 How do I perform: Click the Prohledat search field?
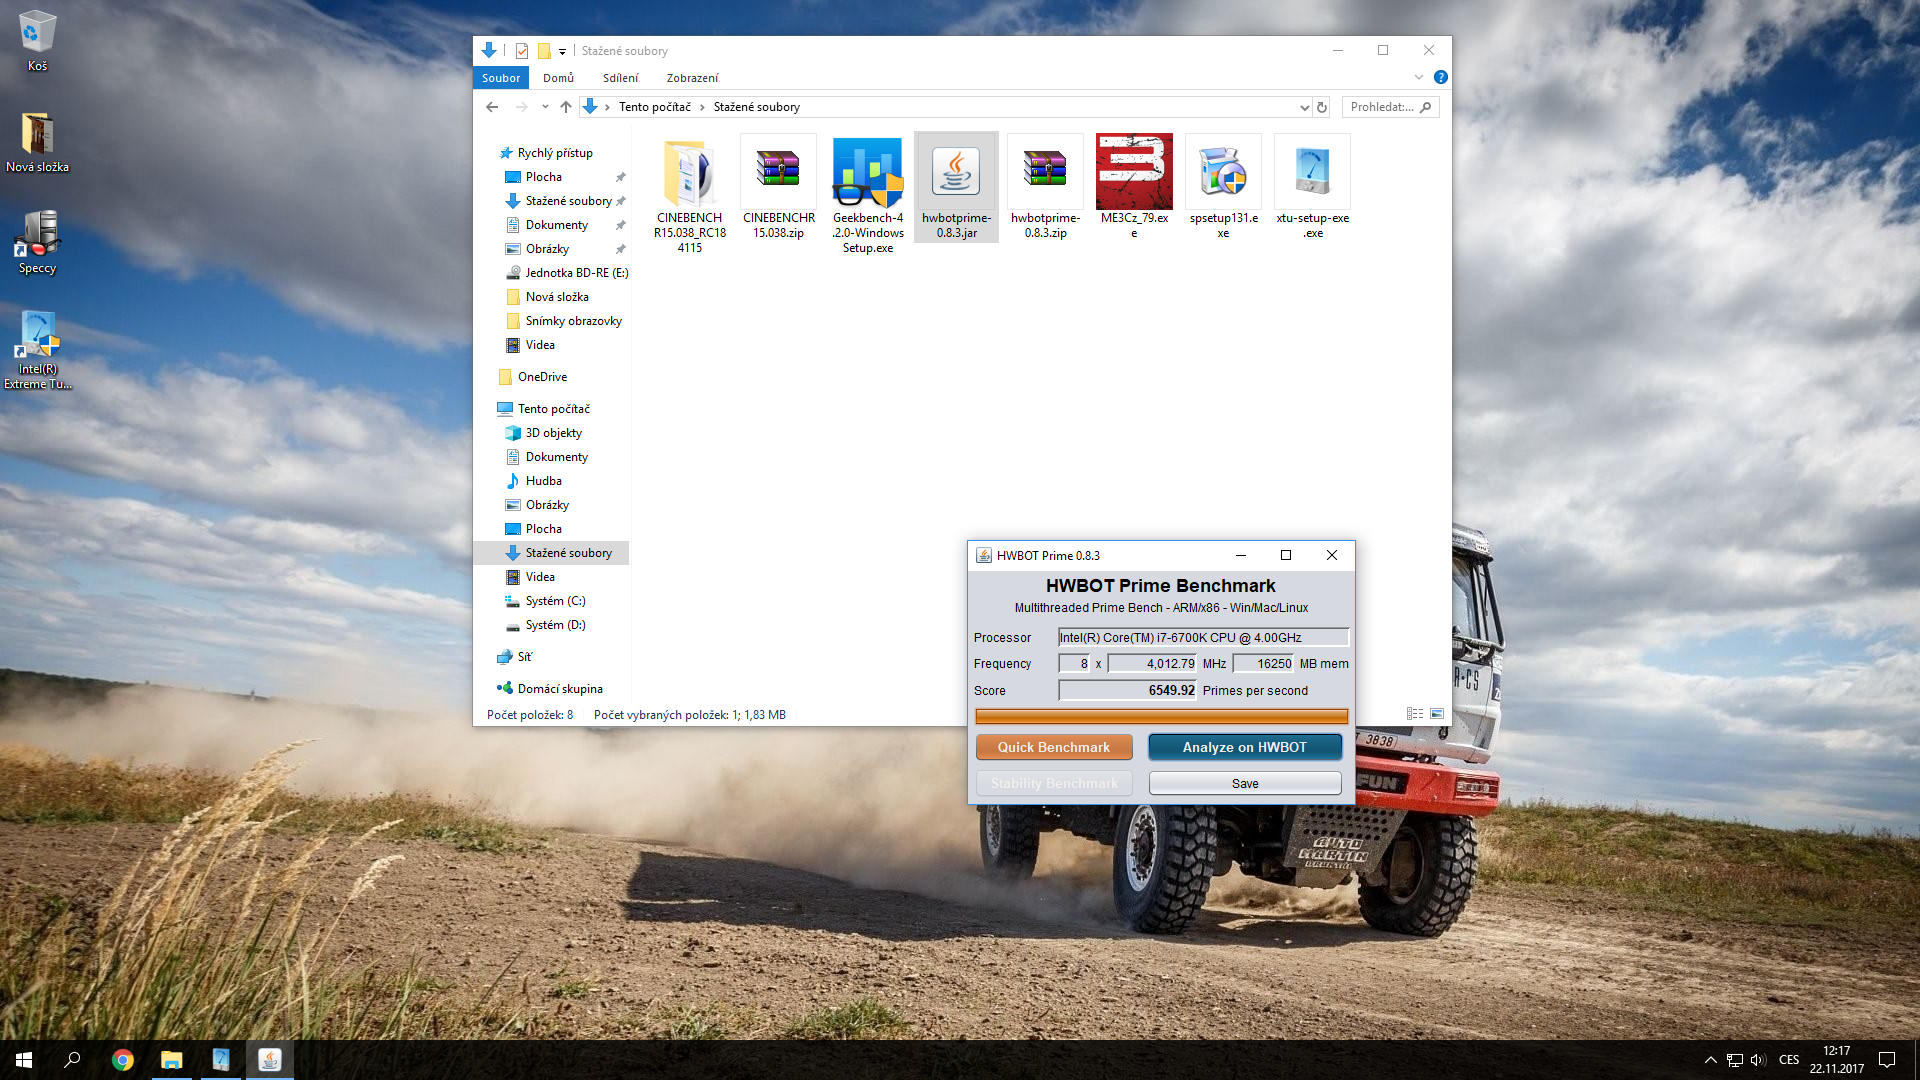click(1390, 107)
